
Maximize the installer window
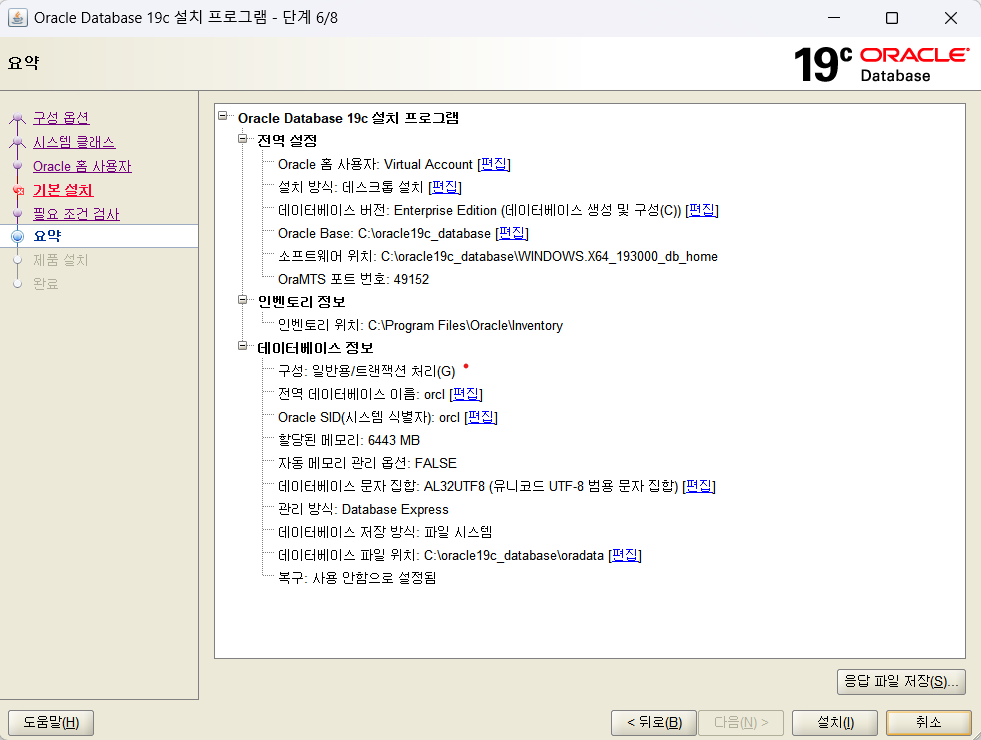892,18
